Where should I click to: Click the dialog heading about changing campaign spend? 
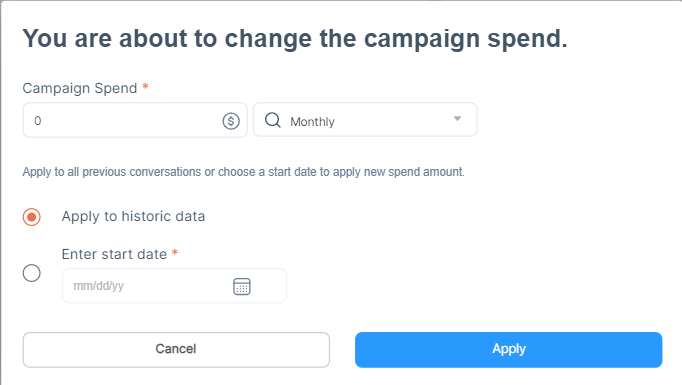(x=295, y=39)
